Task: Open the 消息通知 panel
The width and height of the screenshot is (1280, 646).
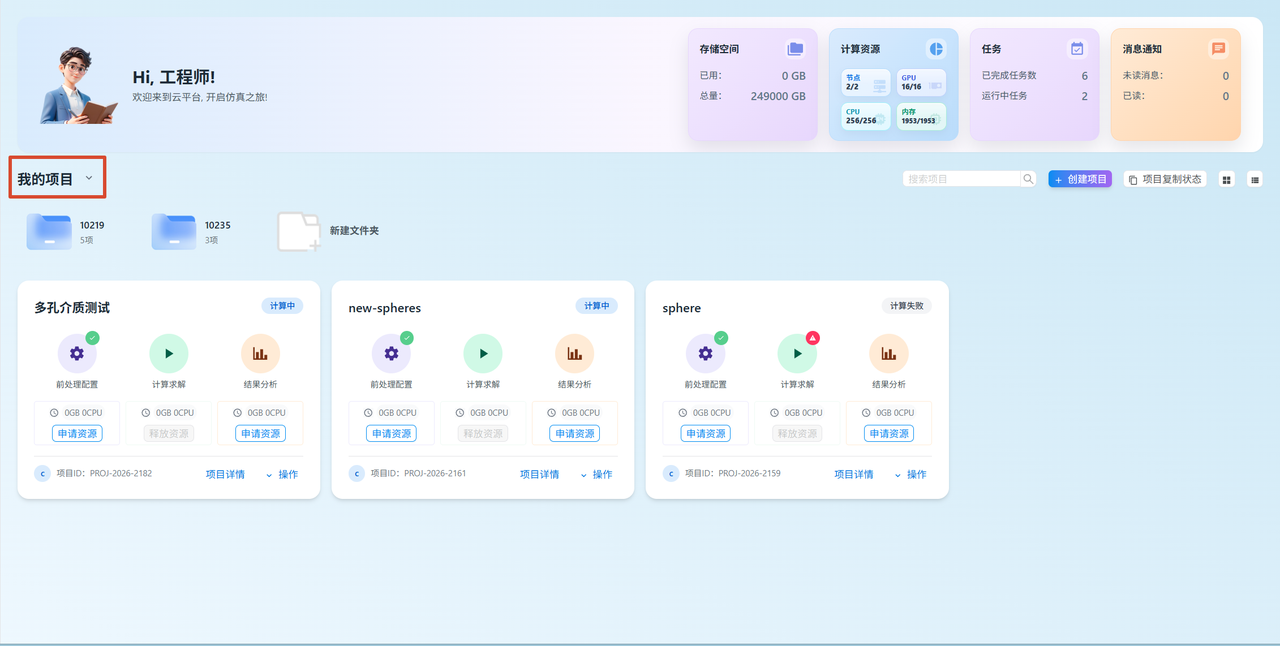Action: click(1176, 84)
